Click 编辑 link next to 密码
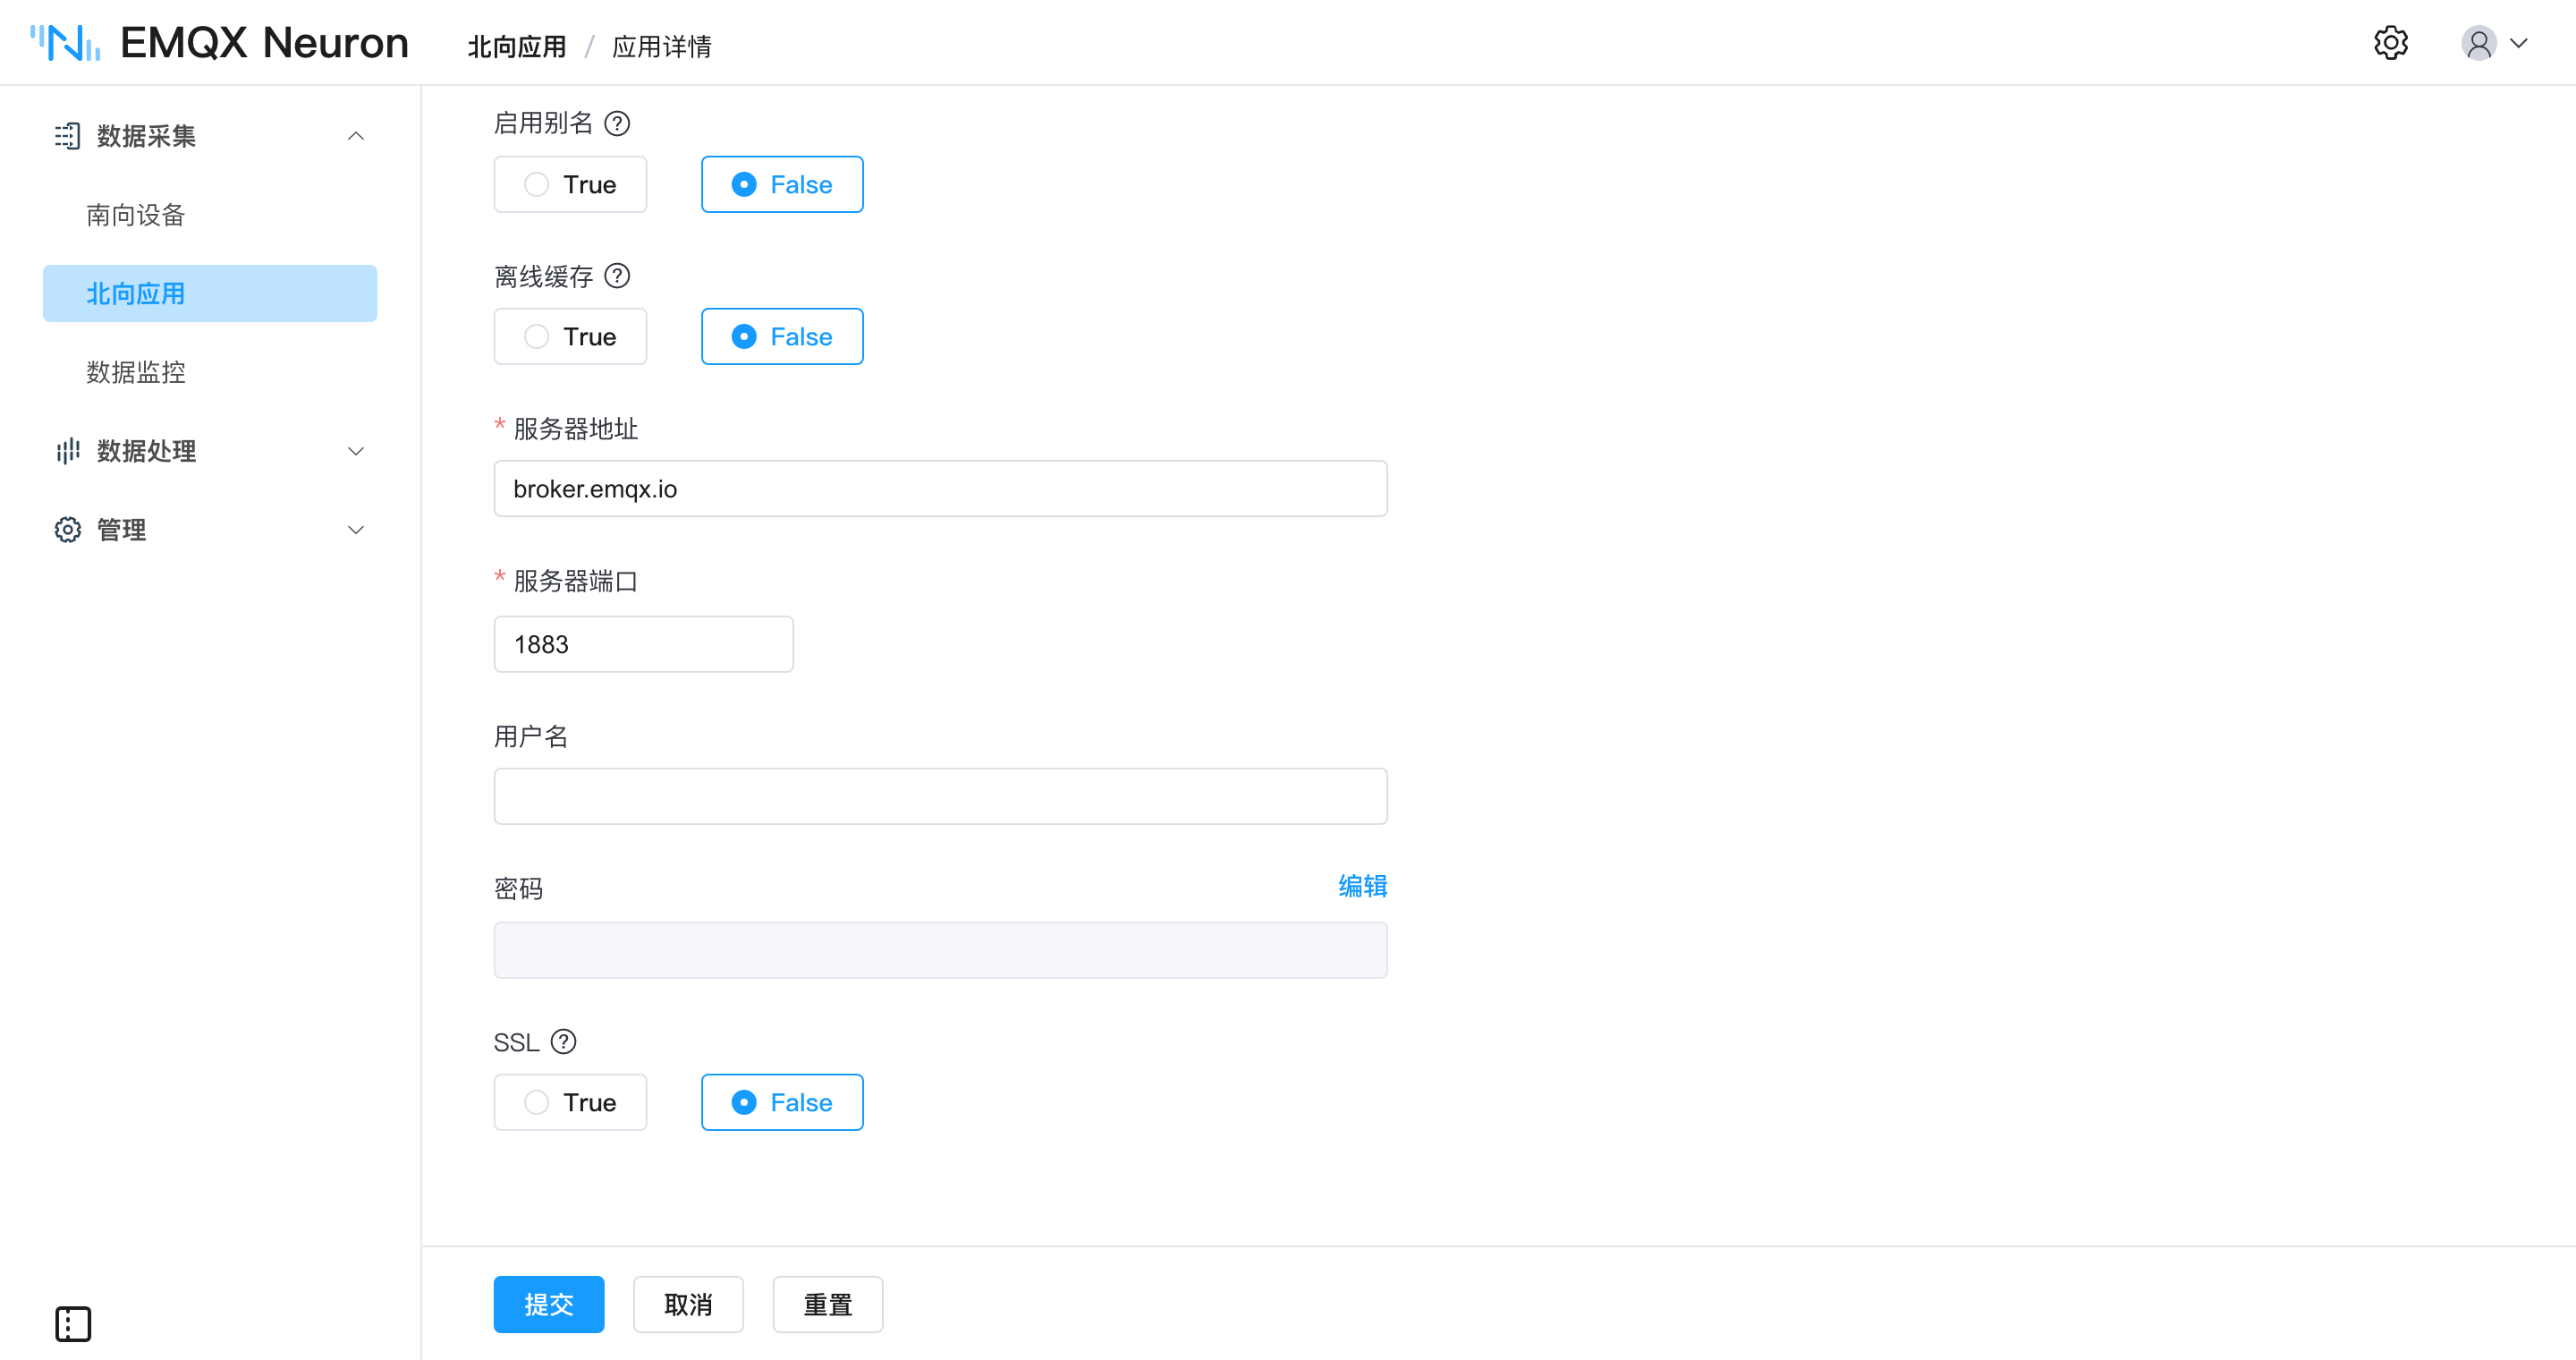Screen dimensions: 2576x1360 pos(1362,886)
